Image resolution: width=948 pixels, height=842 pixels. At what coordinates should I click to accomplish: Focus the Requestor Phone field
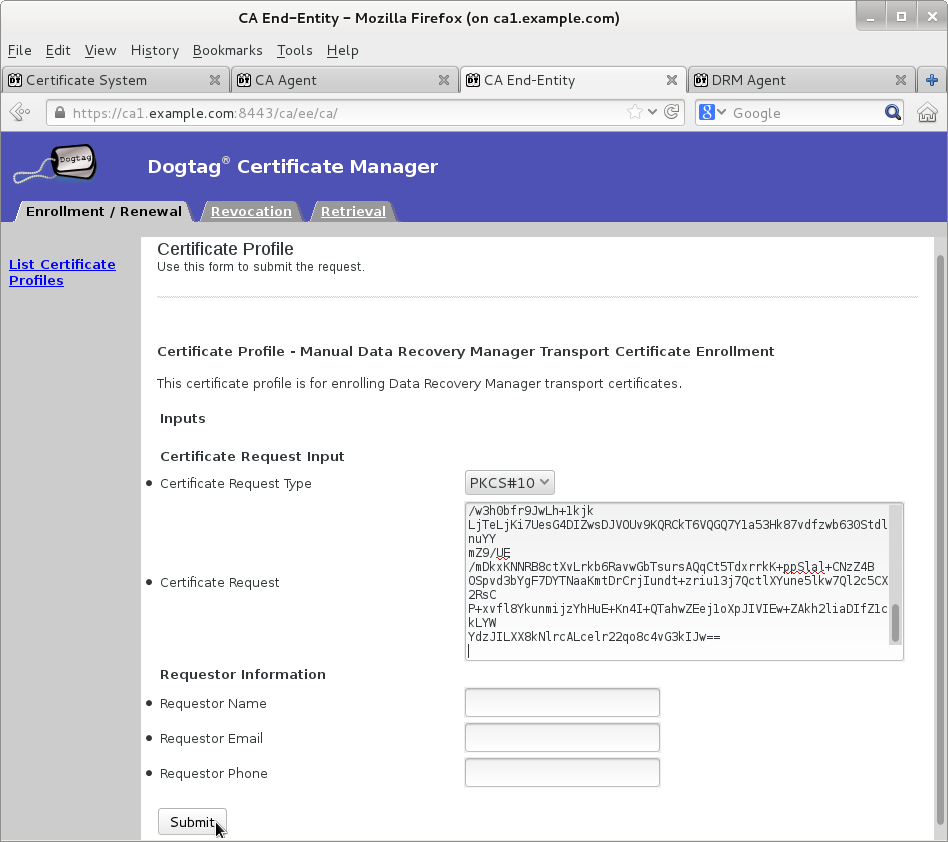(x=562, y=772)
